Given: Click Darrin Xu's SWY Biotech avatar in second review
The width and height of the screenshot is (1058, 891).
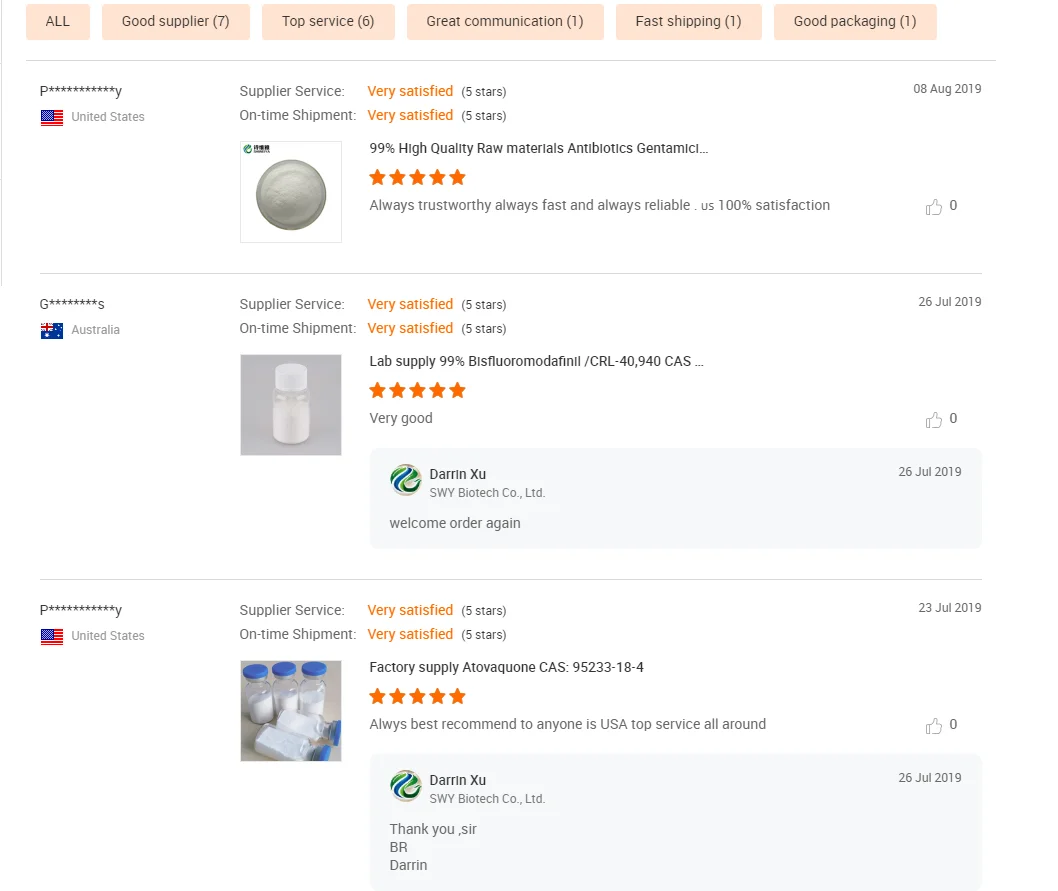Looking at the screenshot, I should point(405,481).
